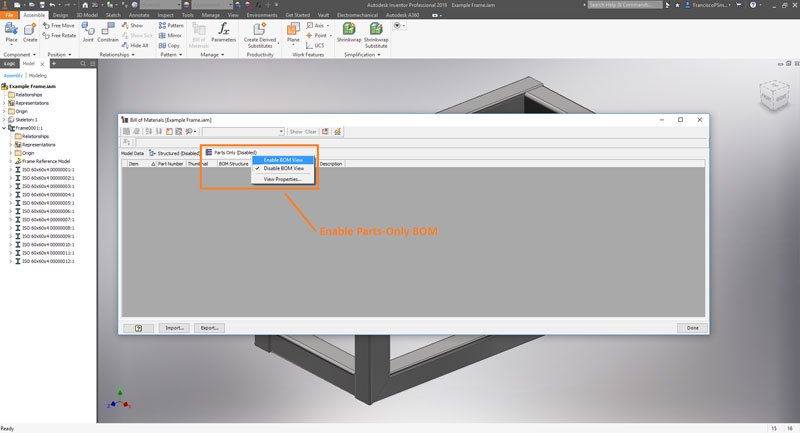Image resolution: width=800 pixels, height=433 pixels.
Task: Open the Sketch ribbon tab
Action: click(113, 15)
